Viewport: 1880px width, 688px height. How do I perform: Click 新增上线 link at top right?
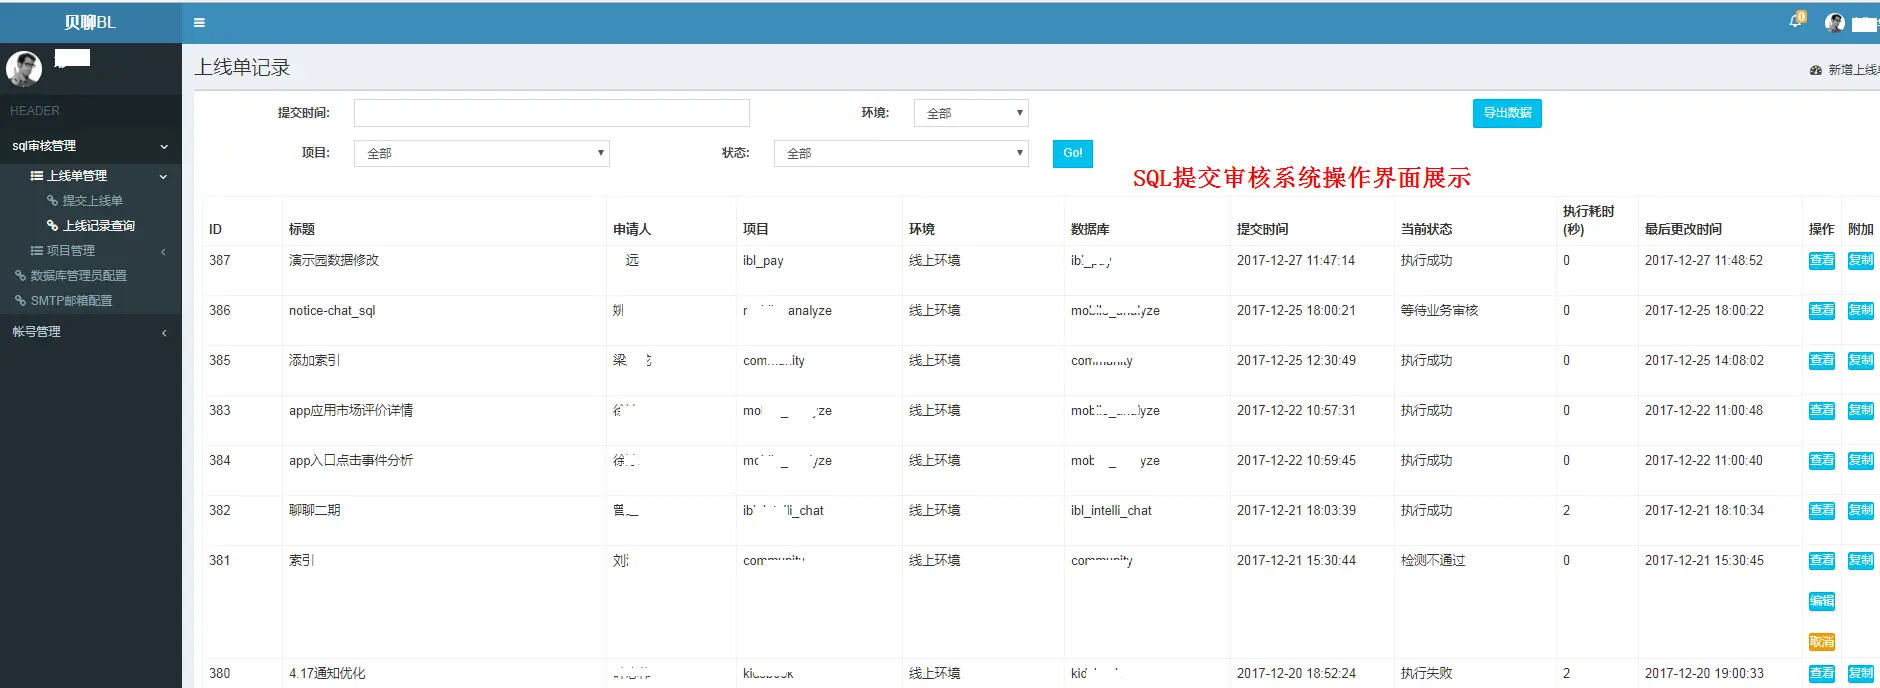coord(1846,70)
